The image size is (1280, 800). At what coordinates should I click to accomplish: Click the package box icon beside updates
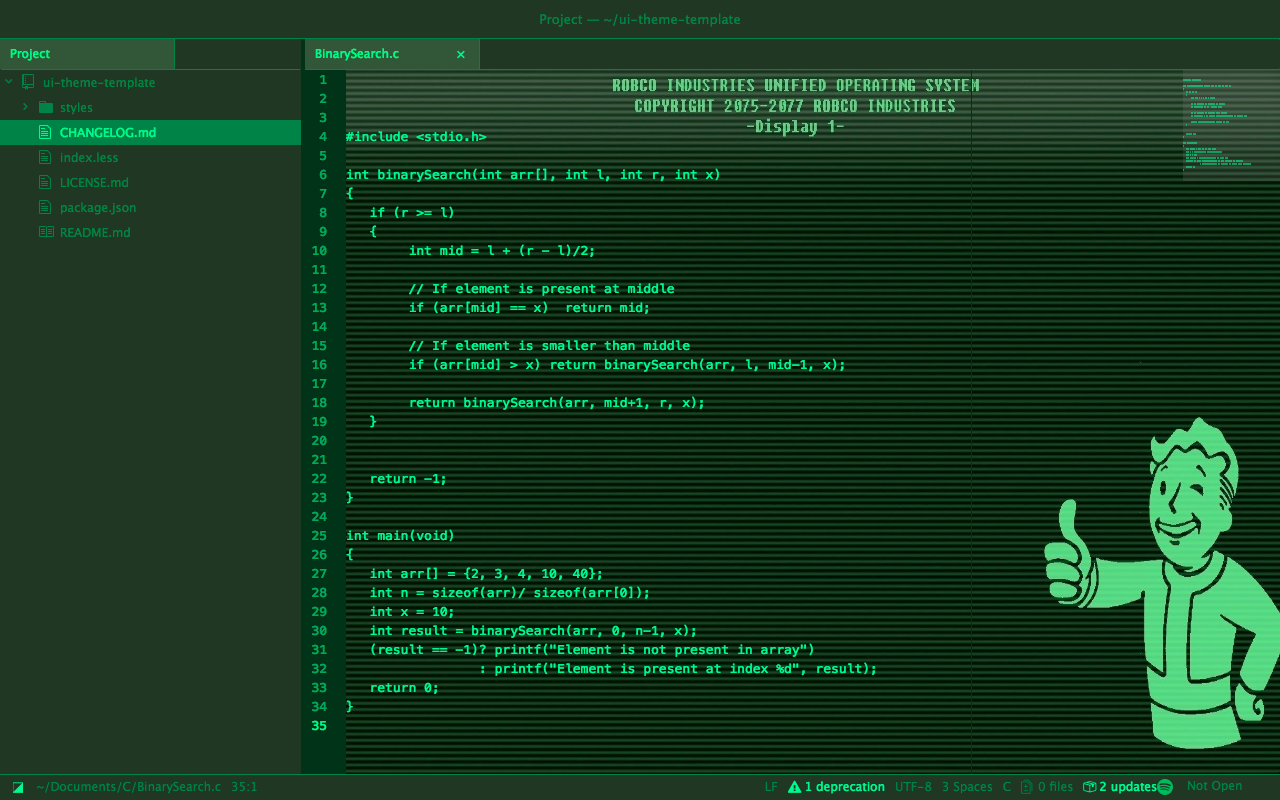click(x=1089, y=787)
